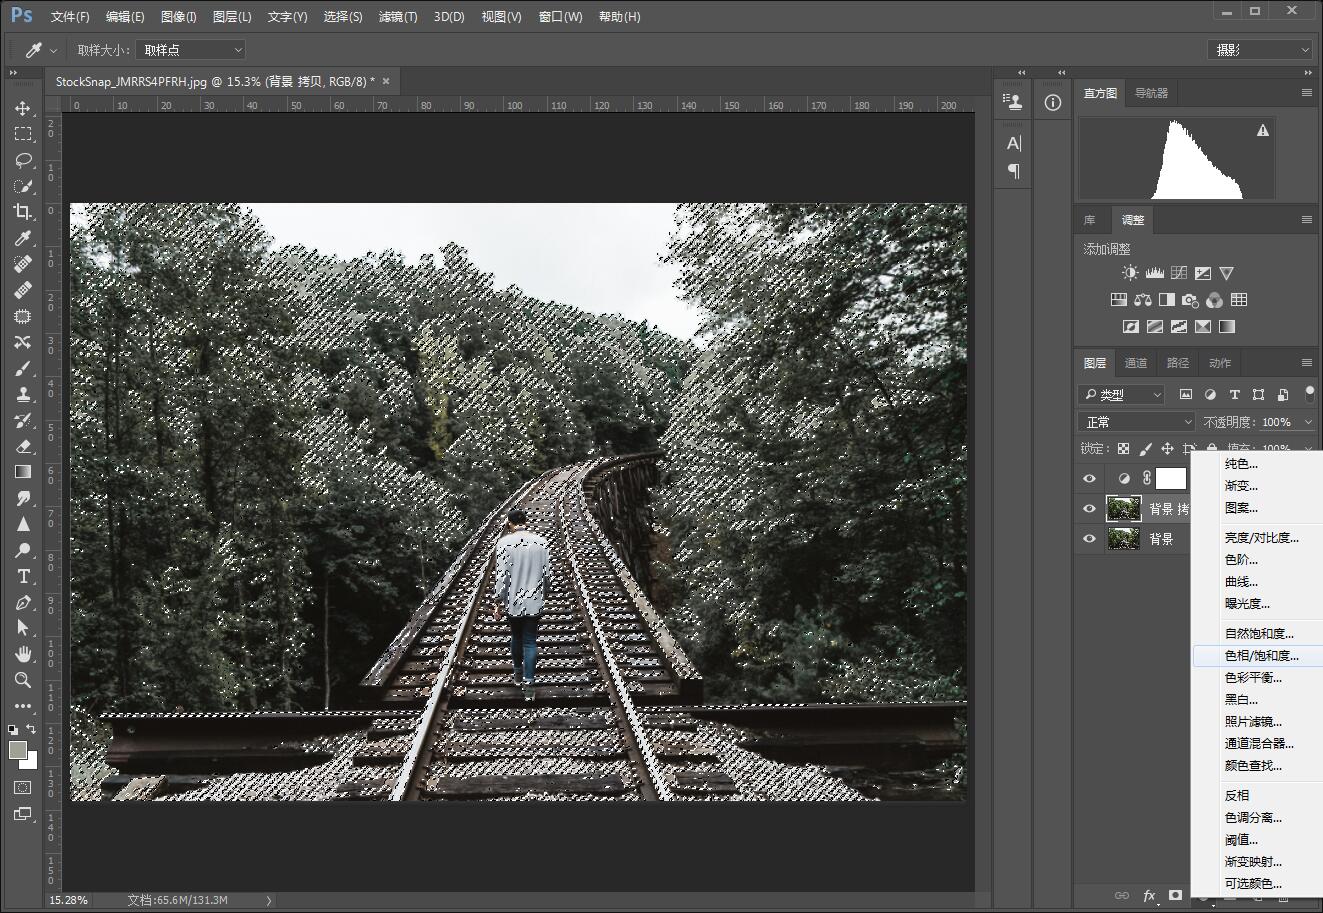This screenshot has width=1323, height=913.
Task: Select the Zoom tool
Action: click(x=22, y=680)
